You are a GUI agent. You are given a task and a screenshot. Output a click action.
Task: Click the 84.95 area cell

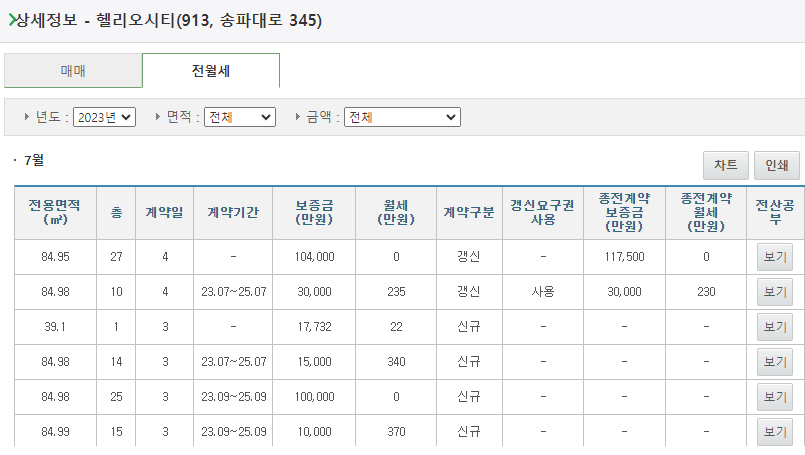(55, 257)
